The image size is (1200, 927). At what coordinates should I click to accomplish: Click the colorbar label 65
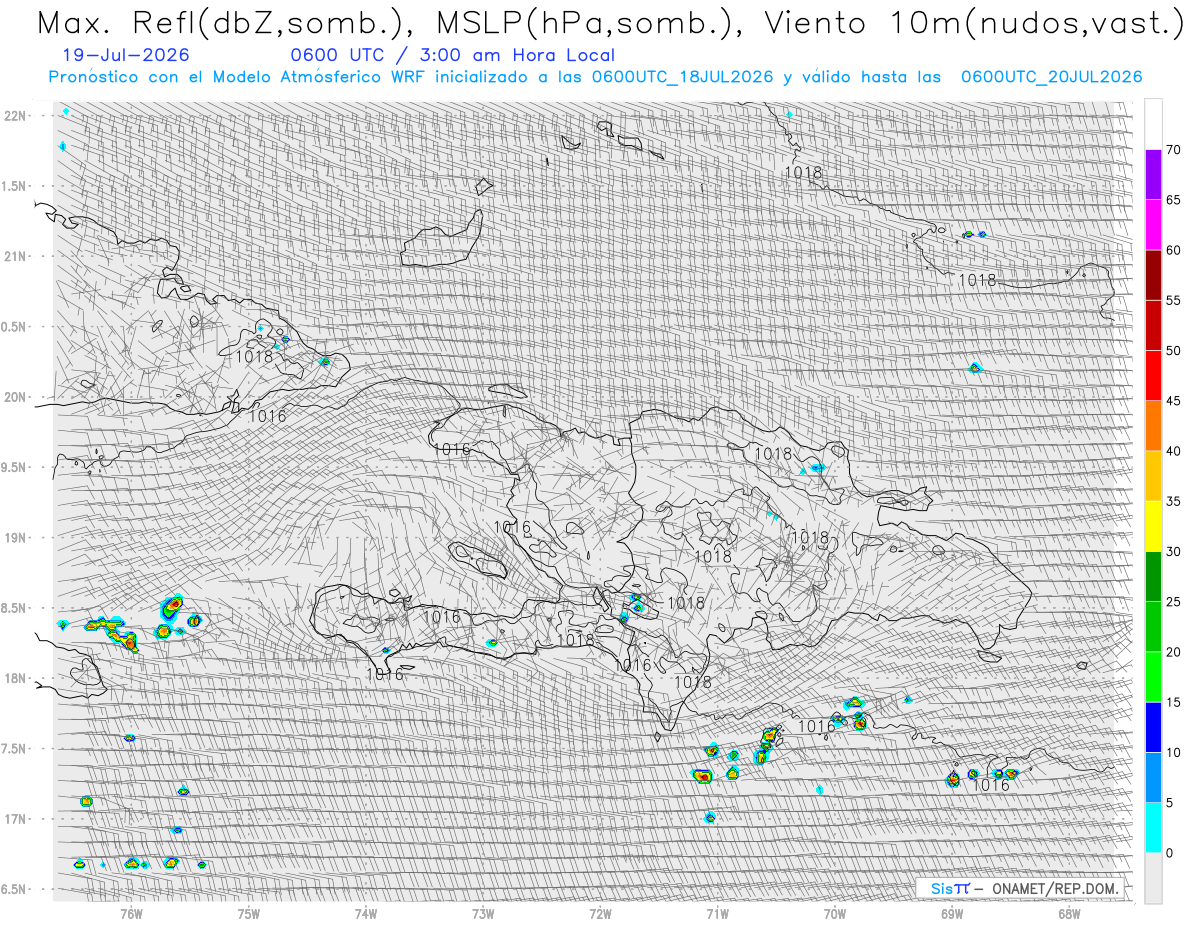pos(1174,200)
